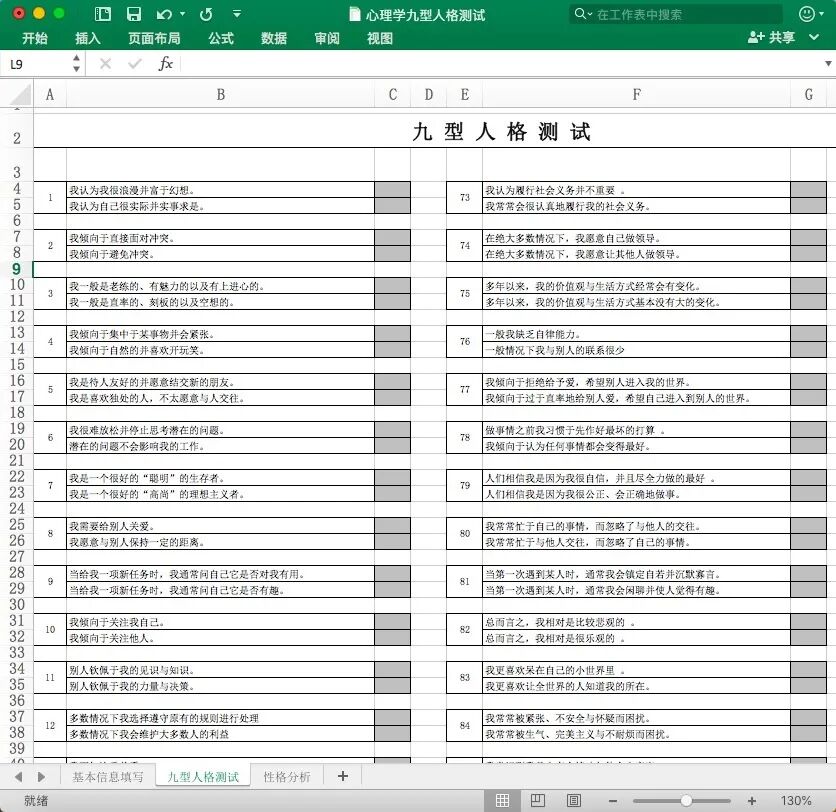This screenshot has height=812, width=836.
Task: Click the Undo arrow icon
Action: tap(164, 14)
